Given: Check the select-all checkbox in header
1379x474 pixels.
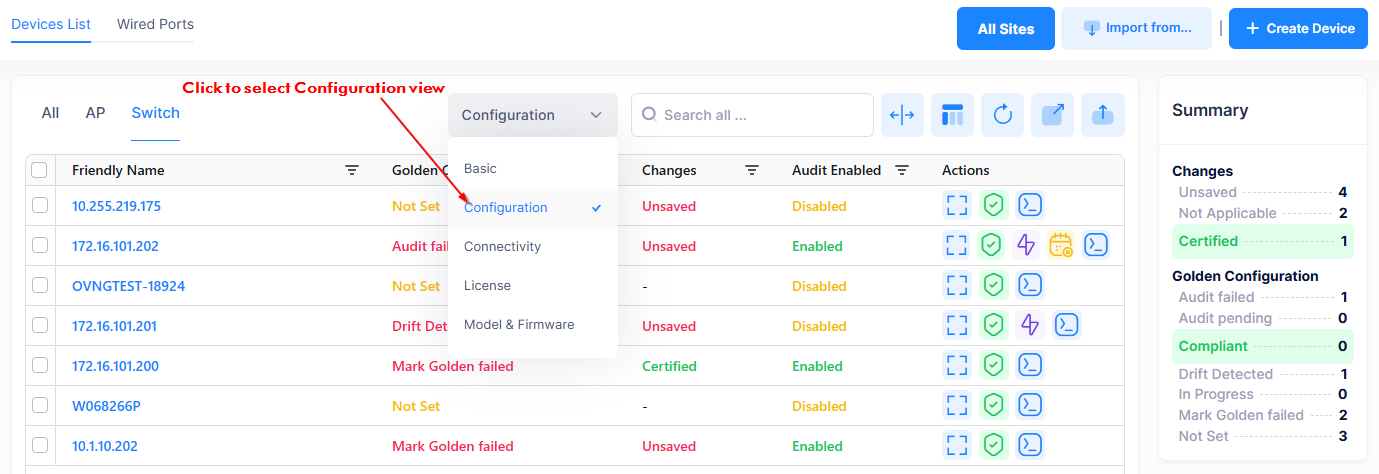Looking at the screenshot, I should click(40, 171).
